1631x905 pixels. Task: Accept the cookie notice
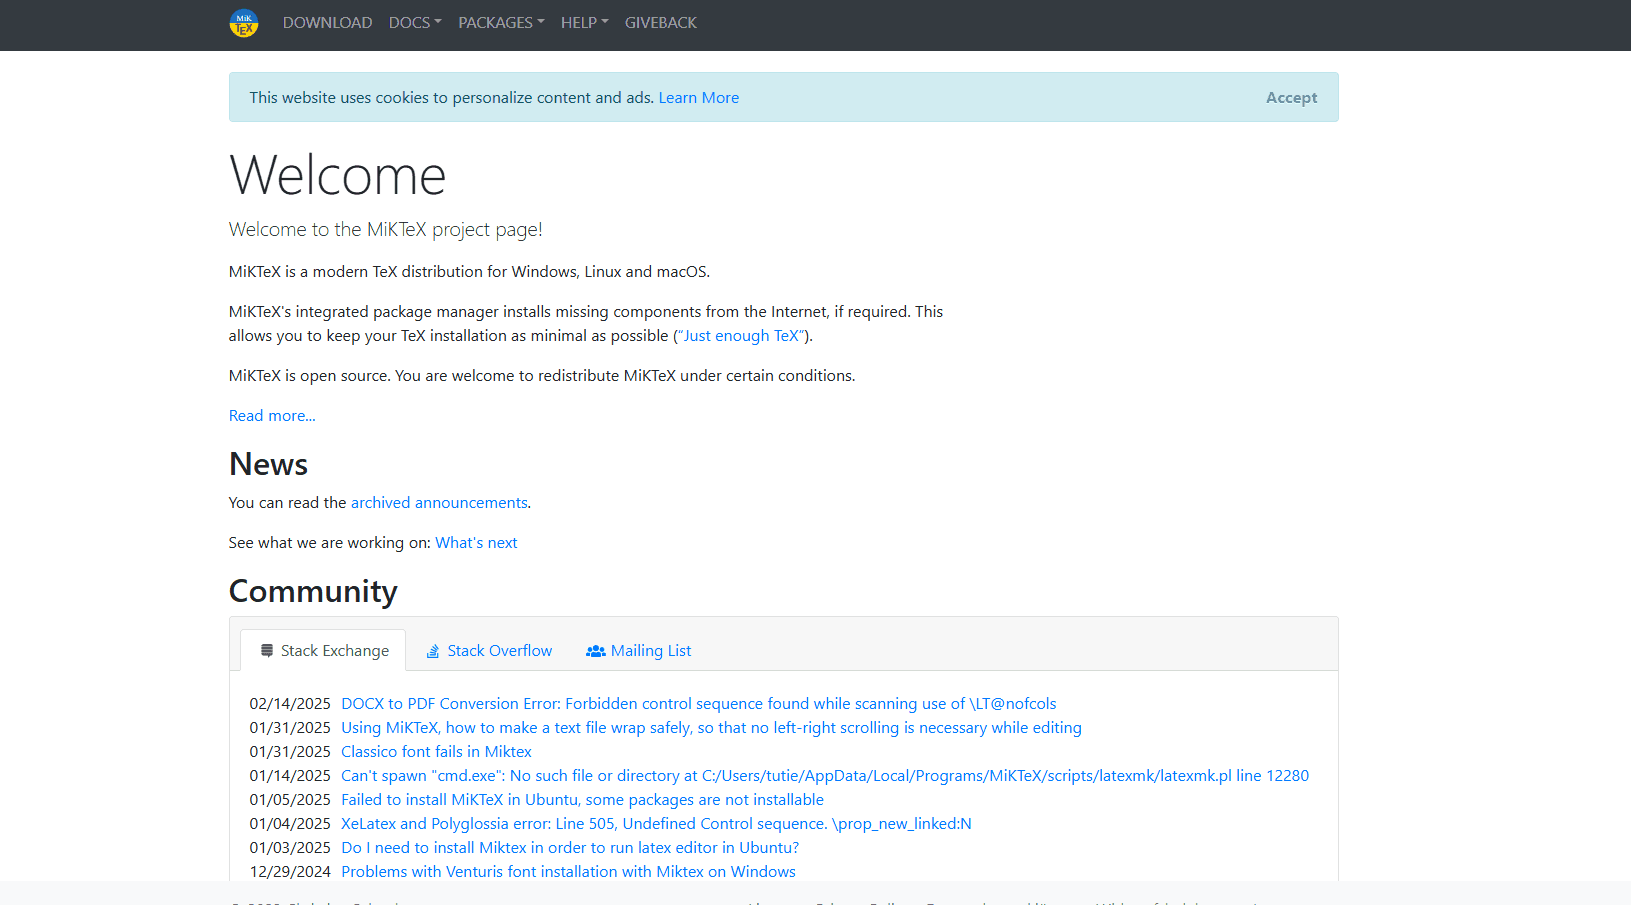pos(1291,98)
